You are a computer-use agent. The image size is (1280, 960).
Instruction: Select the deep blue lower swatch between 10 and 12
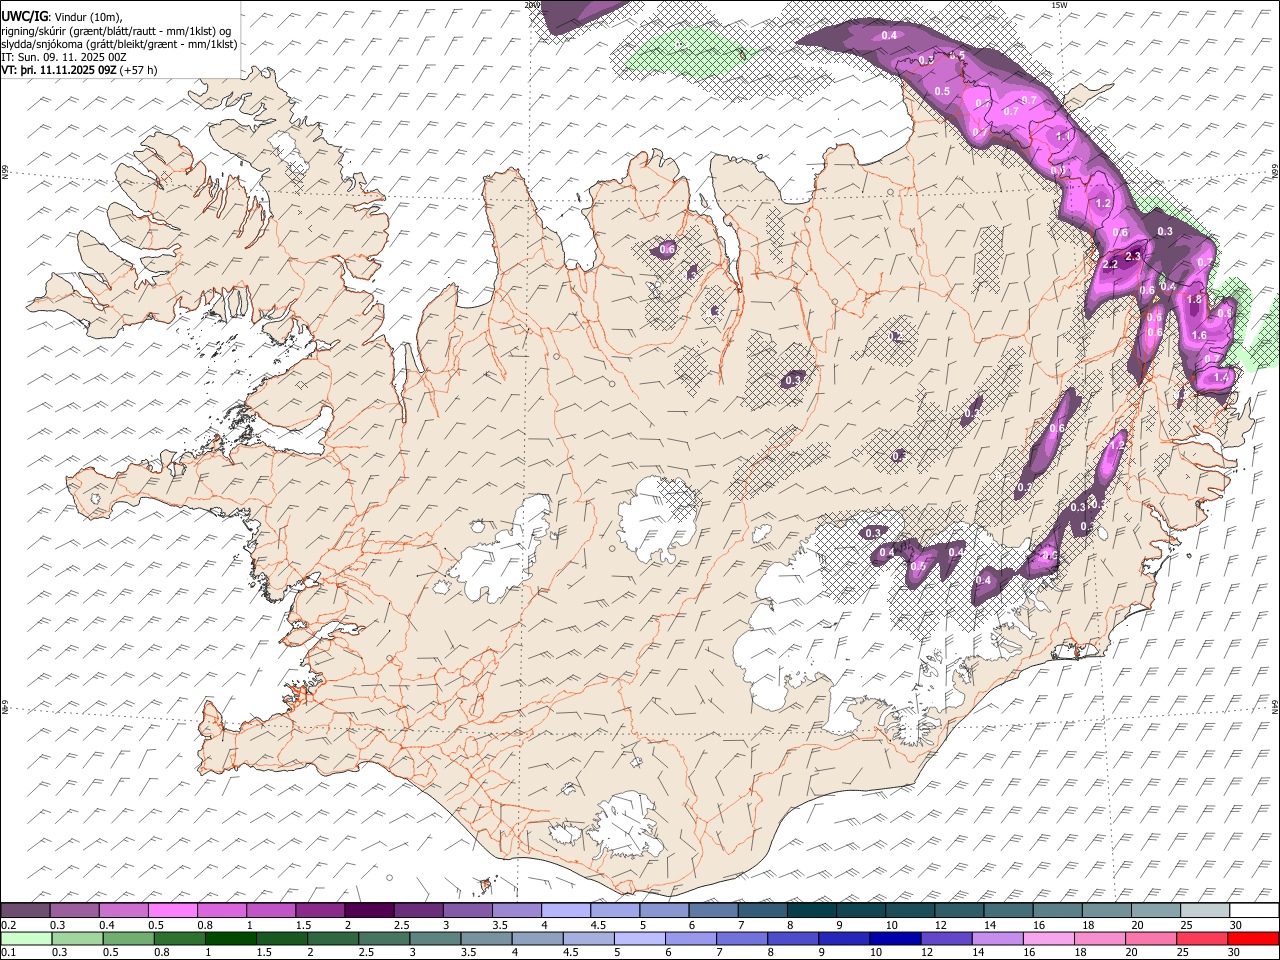coord(894,938)
